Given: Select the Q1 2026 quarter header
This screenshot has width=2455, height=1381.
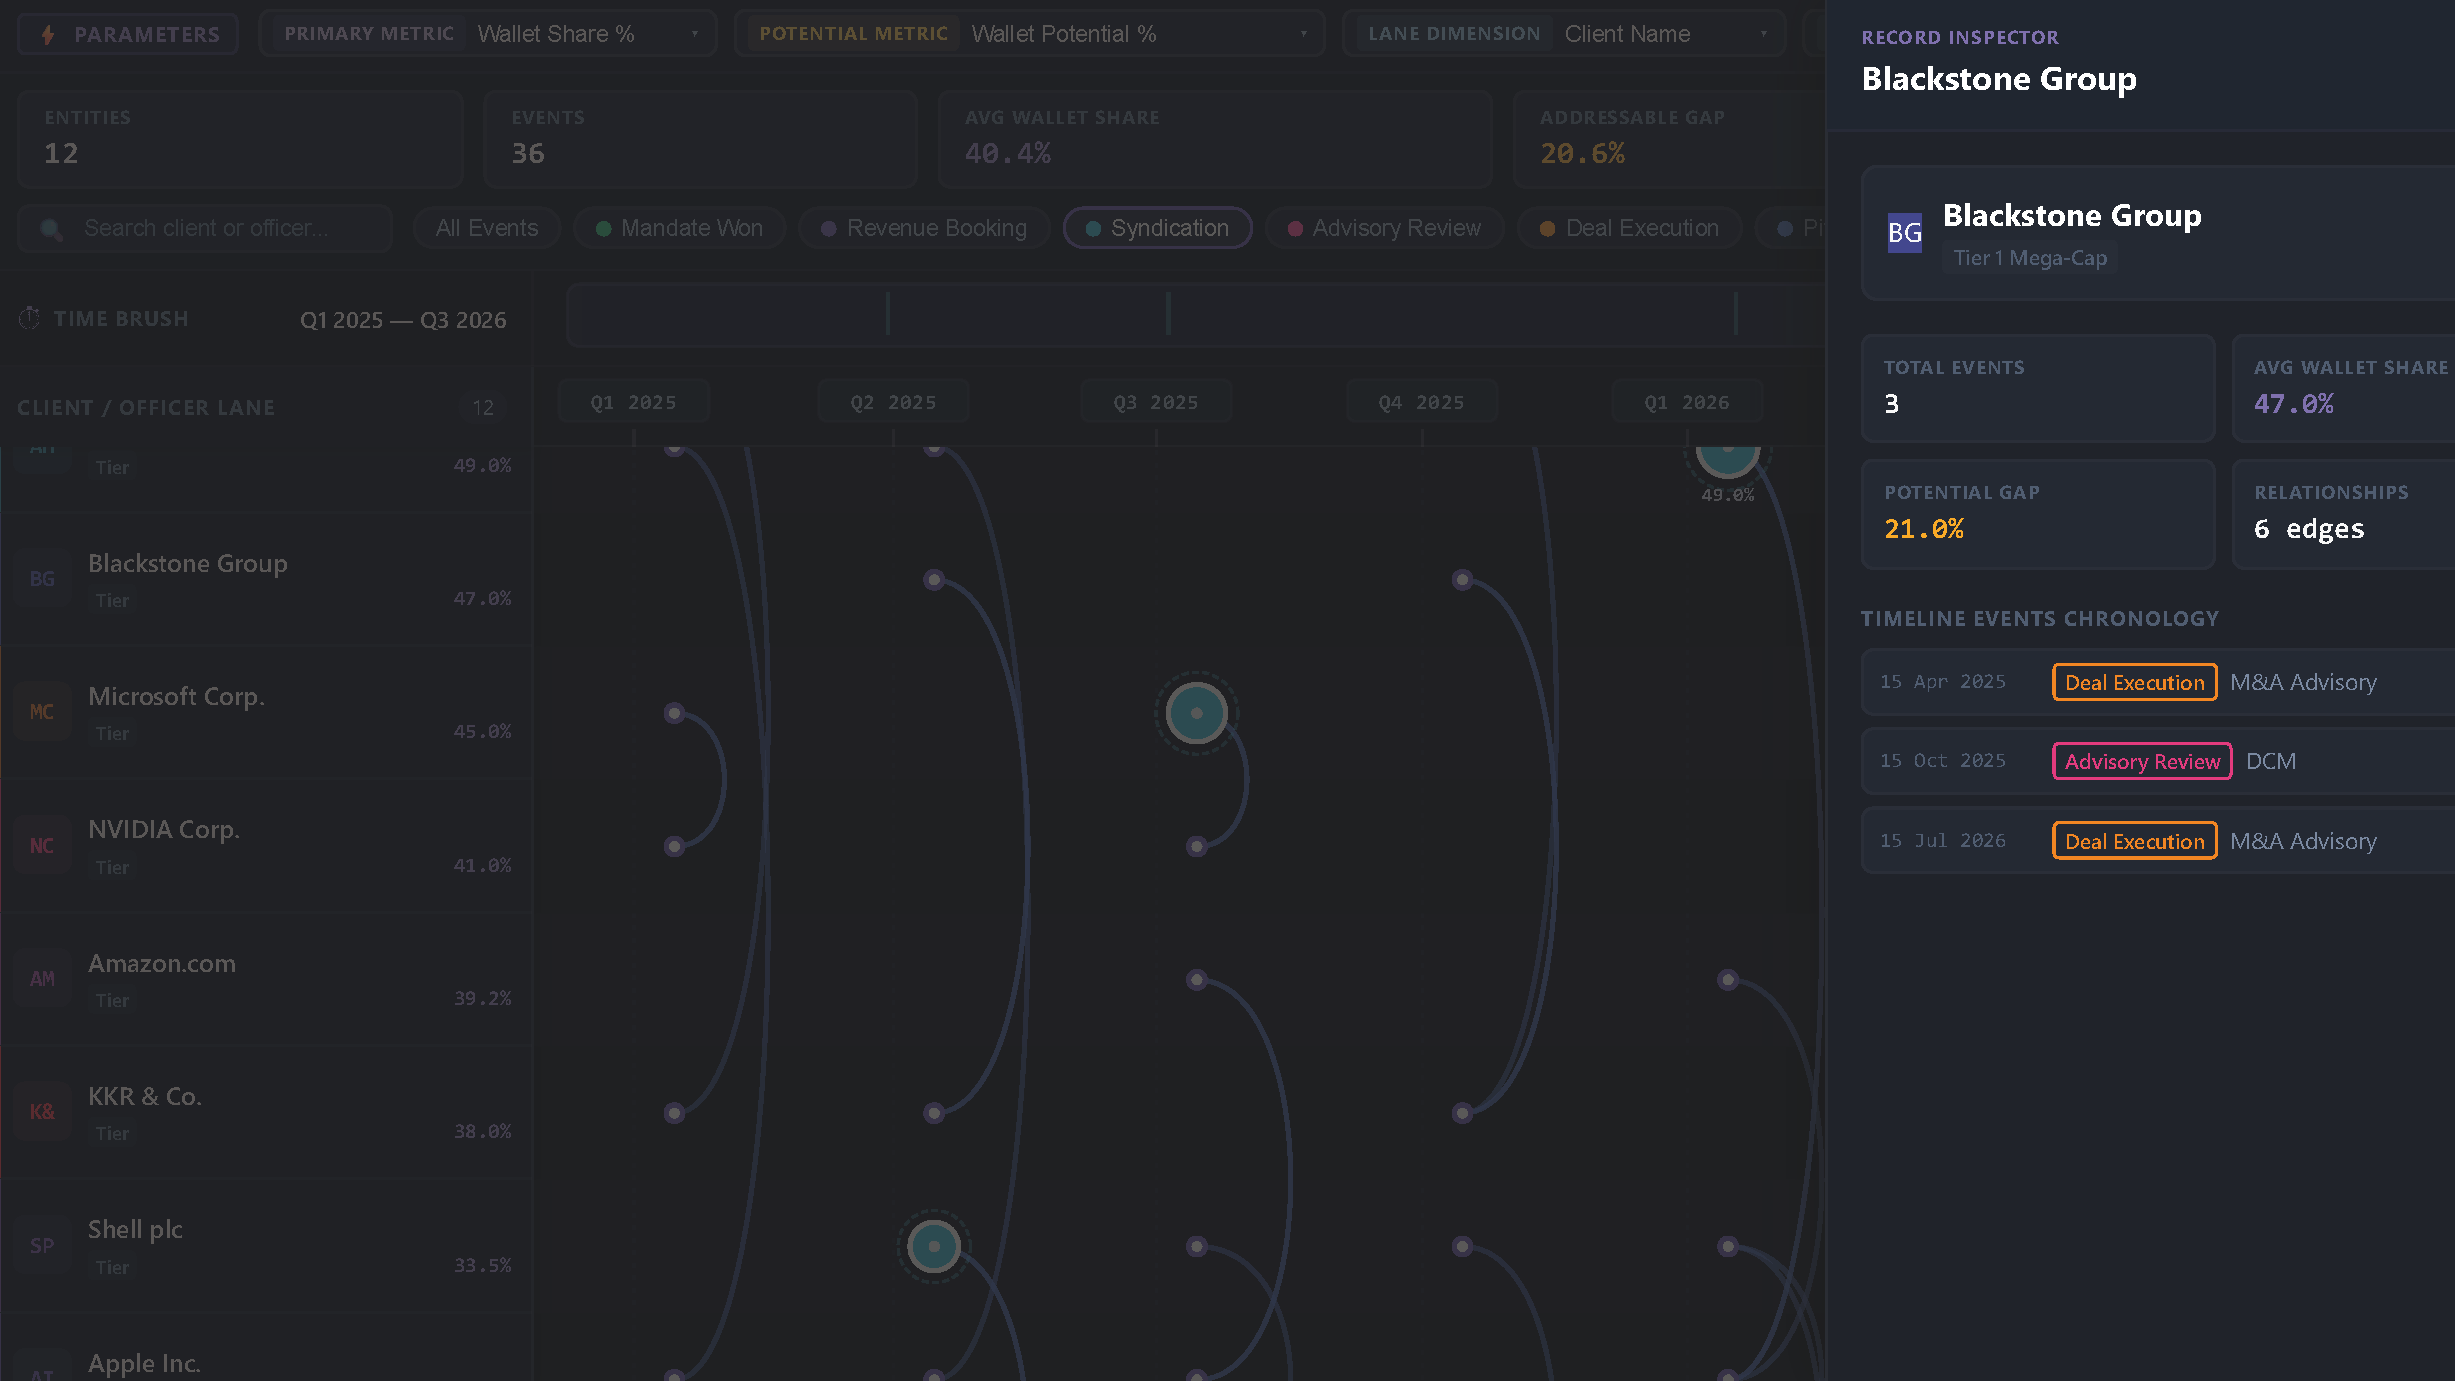Looking at the screenshot, I should point(1687,402).
